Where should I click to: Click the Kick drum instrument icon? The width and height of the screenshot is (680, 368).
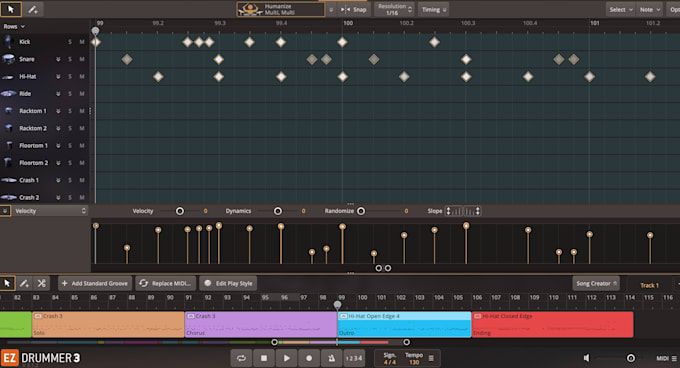coord(8,42)
